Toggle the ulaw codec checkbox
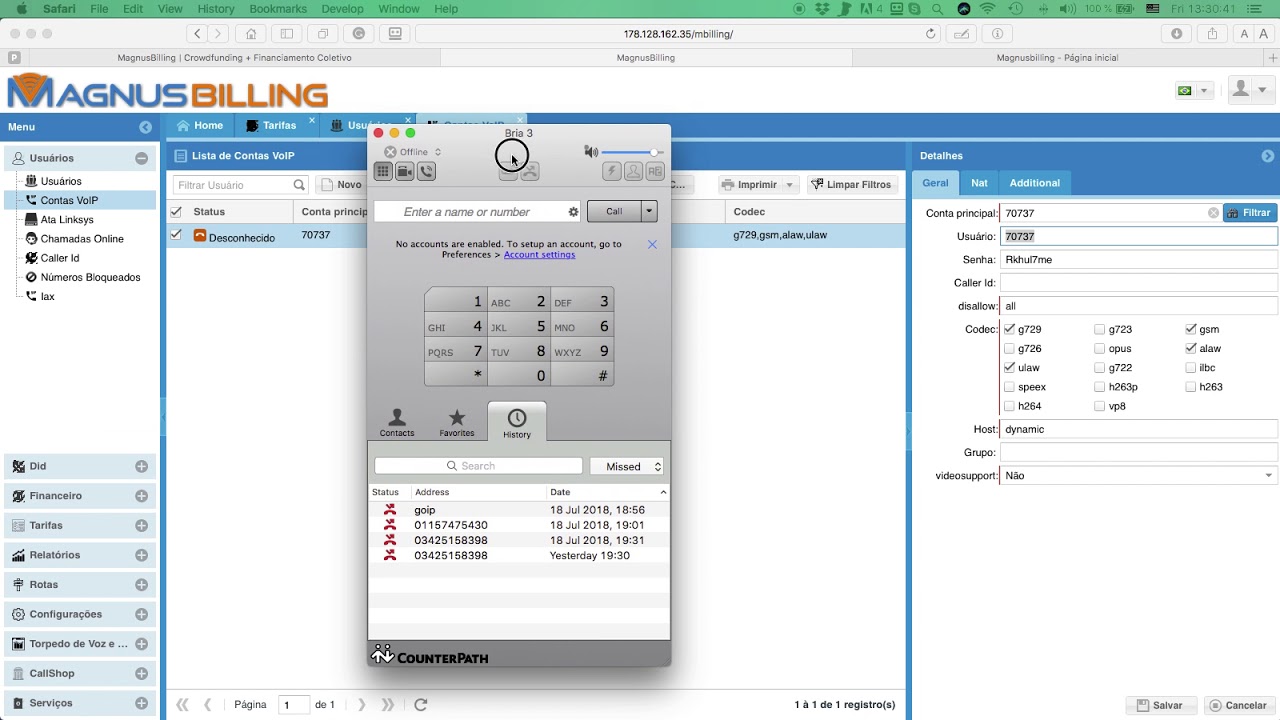The height and width of the screenshot is (720, 1280). [x=1009, y=367]
